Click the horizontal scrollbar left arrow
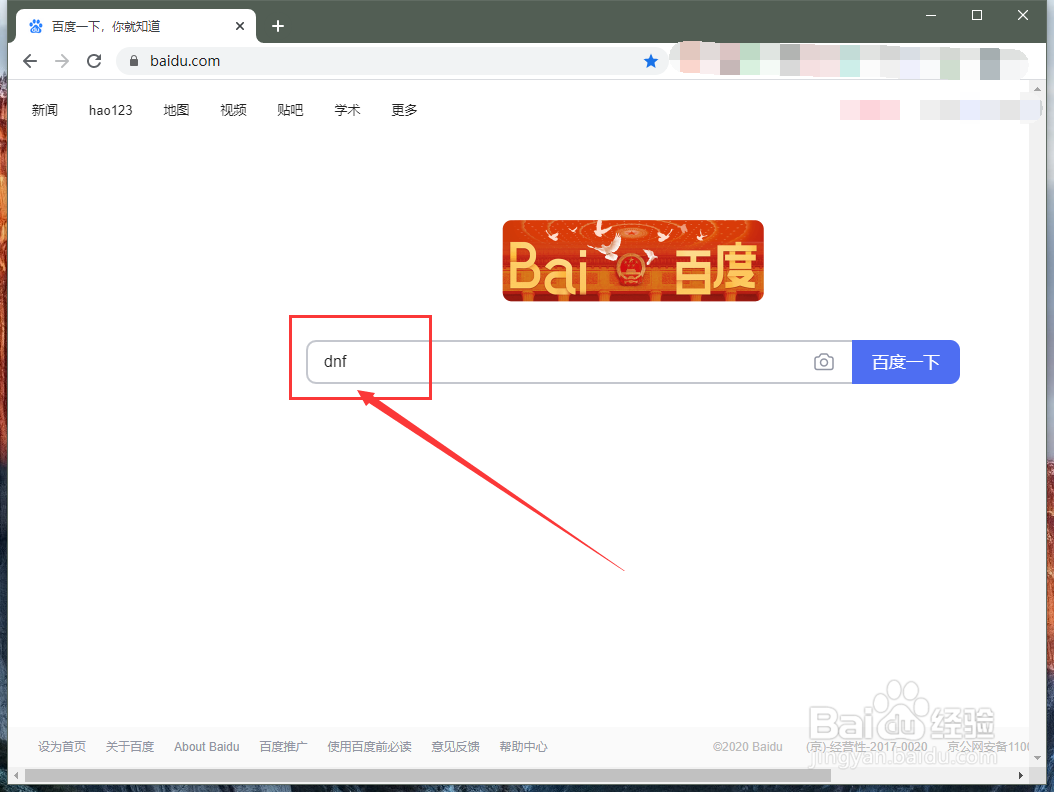The height and width of the screenshot is (792, 1054). [x=16, y=775]
